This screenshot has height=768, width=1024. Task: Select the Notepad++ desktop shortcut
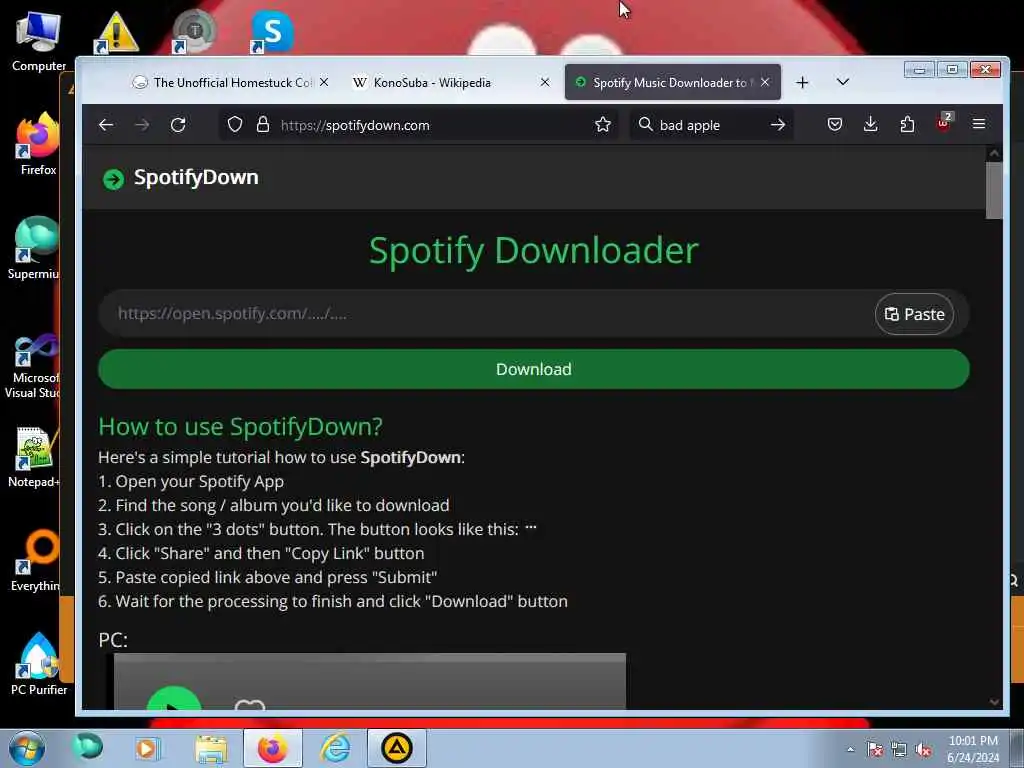(35, 457)
